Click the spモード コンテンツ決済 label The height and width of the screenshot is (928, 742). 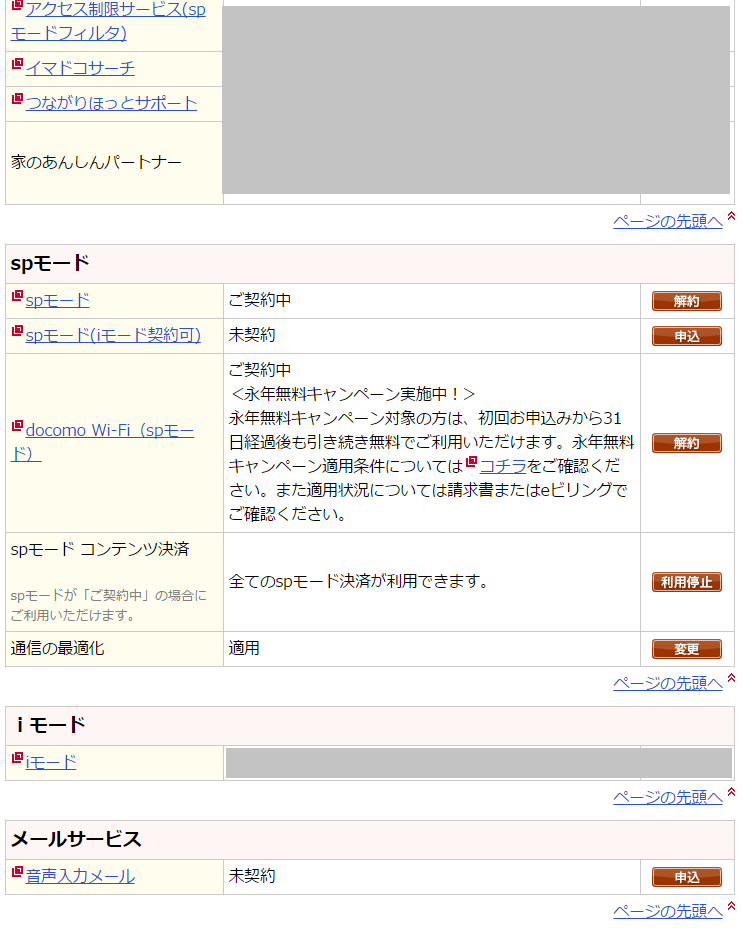click(x=100, y=549)
